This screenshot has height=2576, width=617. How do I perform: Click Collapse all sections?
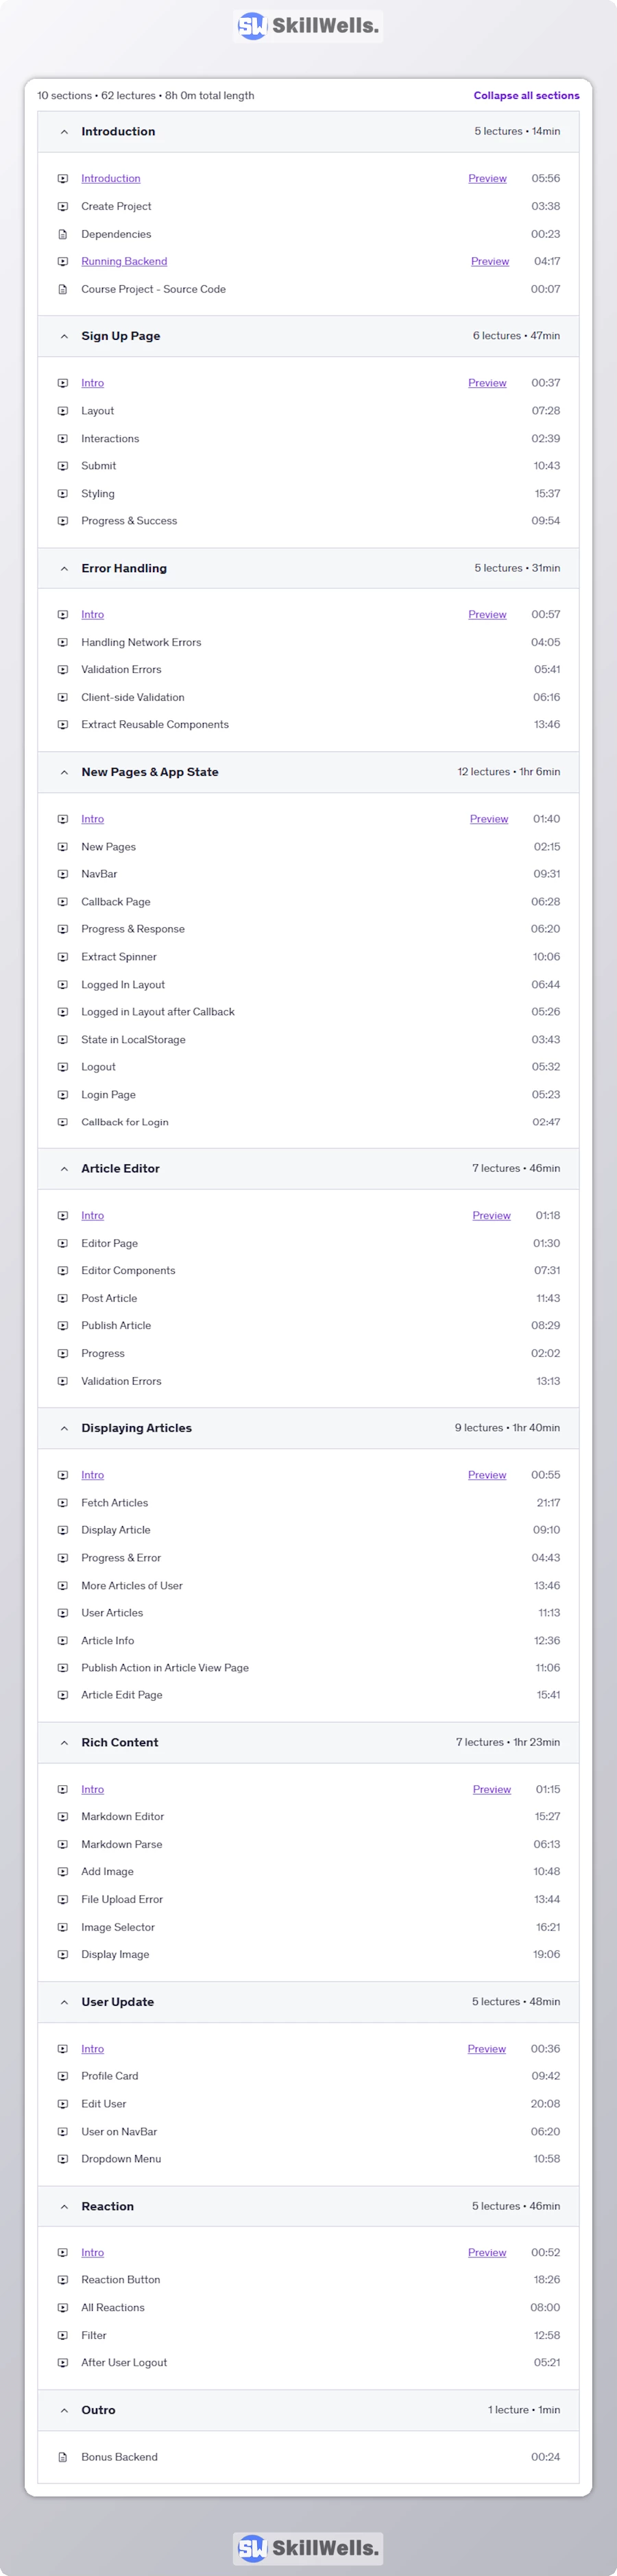[x=526, y=96]
